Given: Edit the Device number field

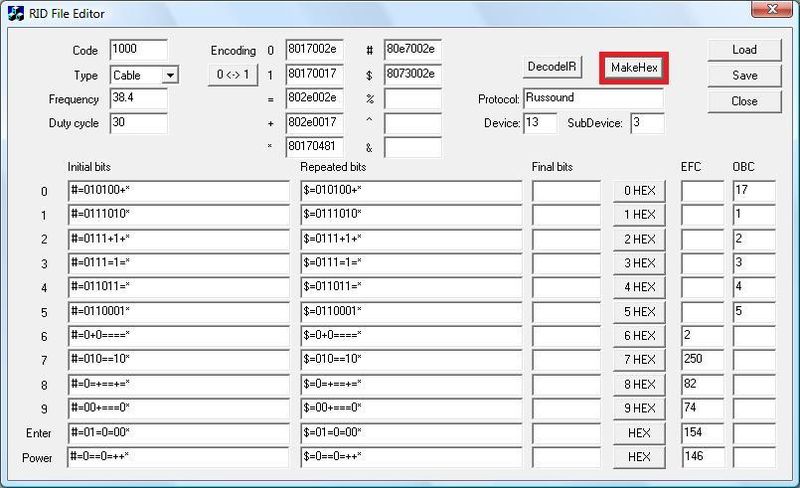Looking at the screenshot, I should (x=539, y=123).
